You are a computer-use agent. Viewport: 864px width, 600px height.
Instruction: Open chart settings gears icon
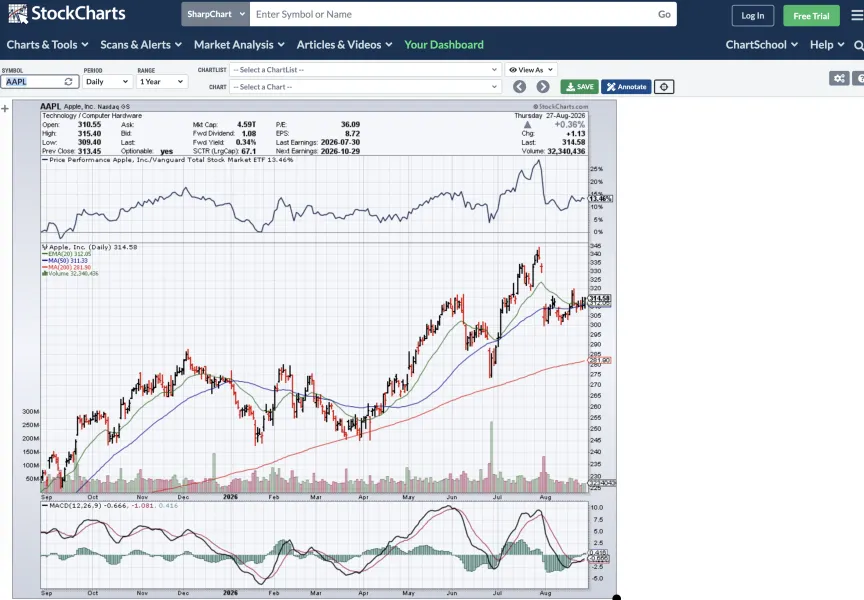click(839, 78)
